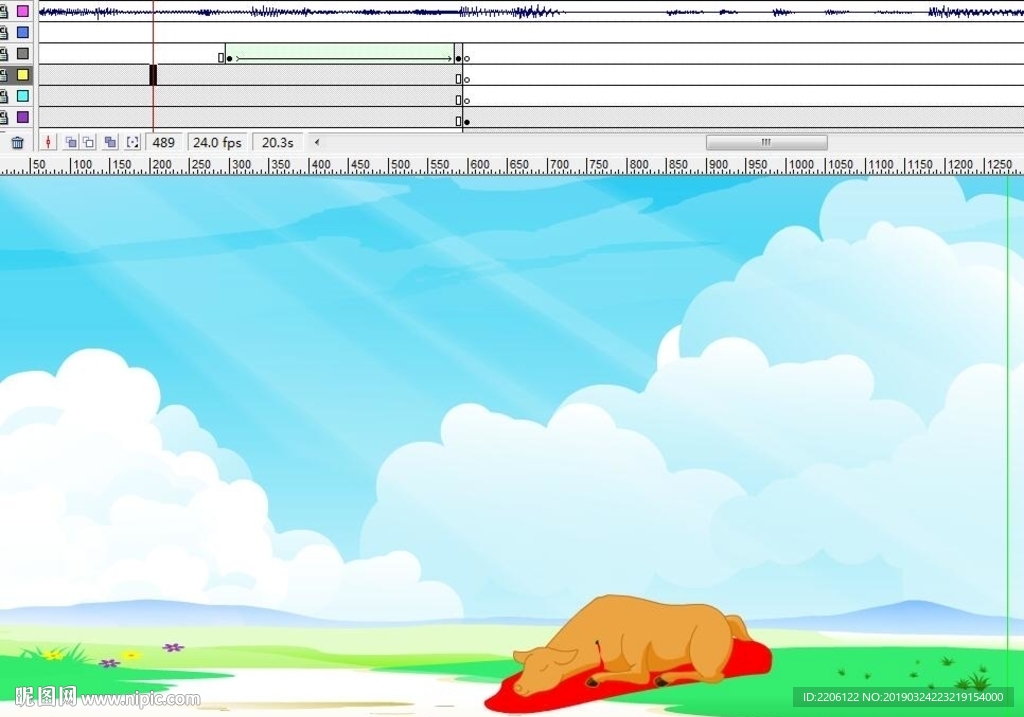Viewport: 1024px width, 717px height.
Task: Select the tween end keyframe on gray layer
Action: click(x=458, y=58)
